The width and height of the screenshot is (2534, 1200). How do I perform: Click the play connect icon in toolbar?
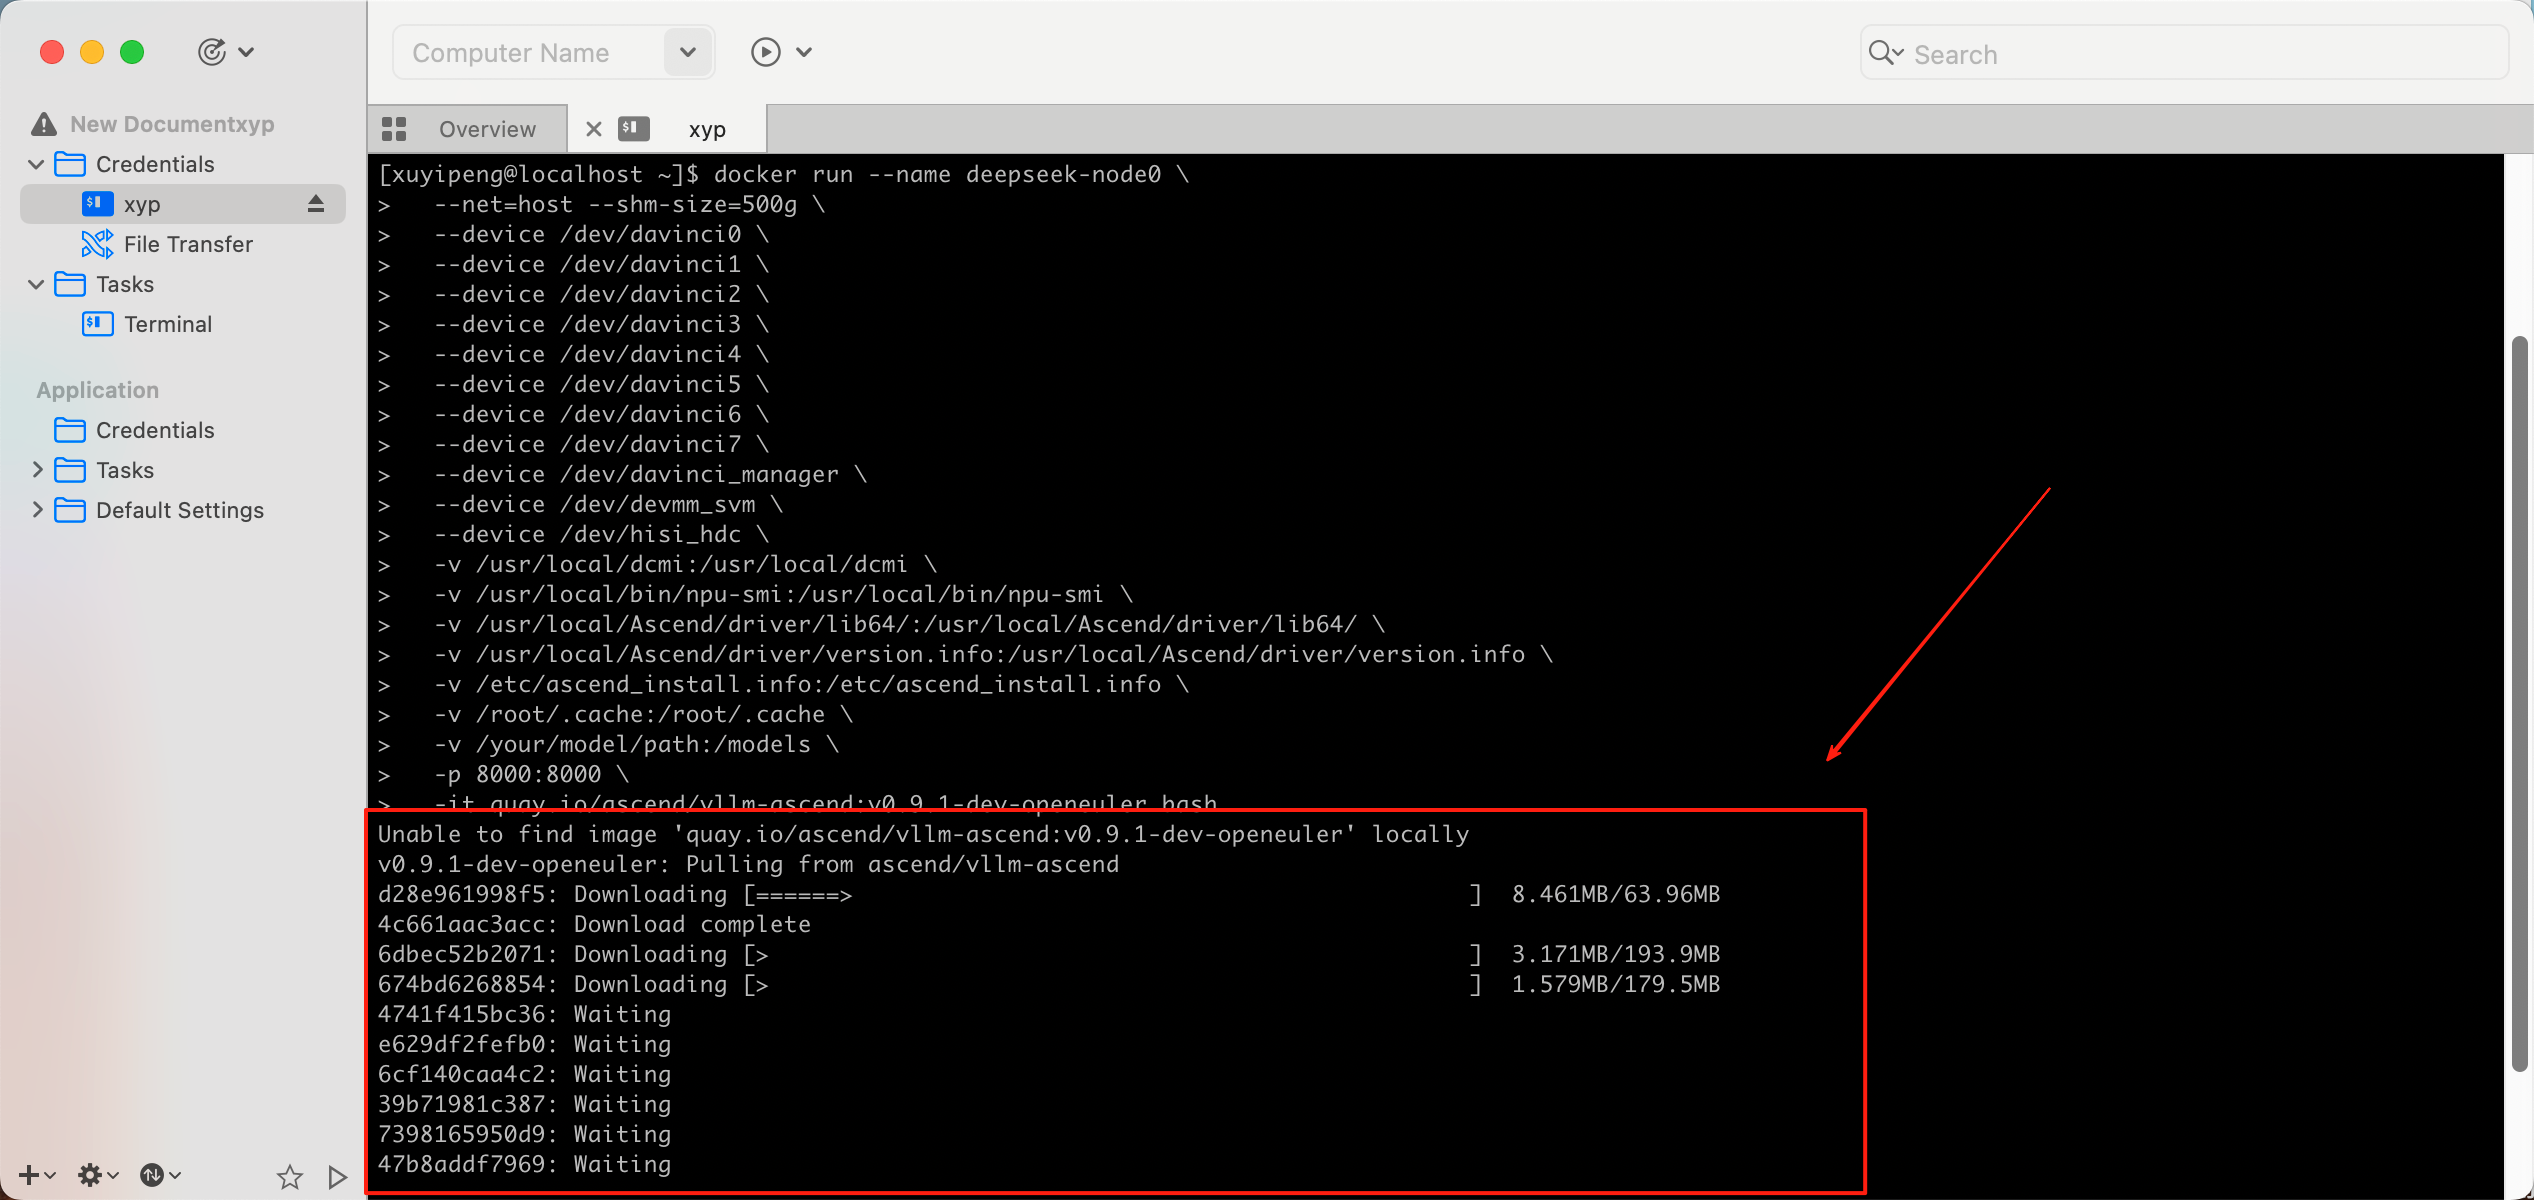765,52
